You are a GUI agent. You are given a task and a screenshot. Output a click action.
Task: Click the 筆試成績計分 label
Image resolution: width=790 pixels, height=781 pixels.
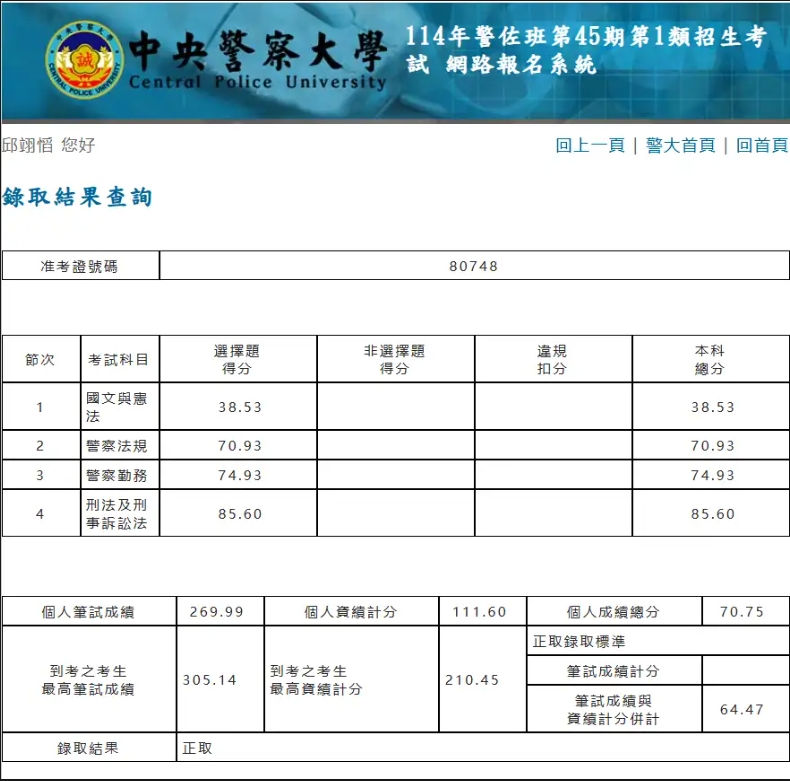click(613, 671)
